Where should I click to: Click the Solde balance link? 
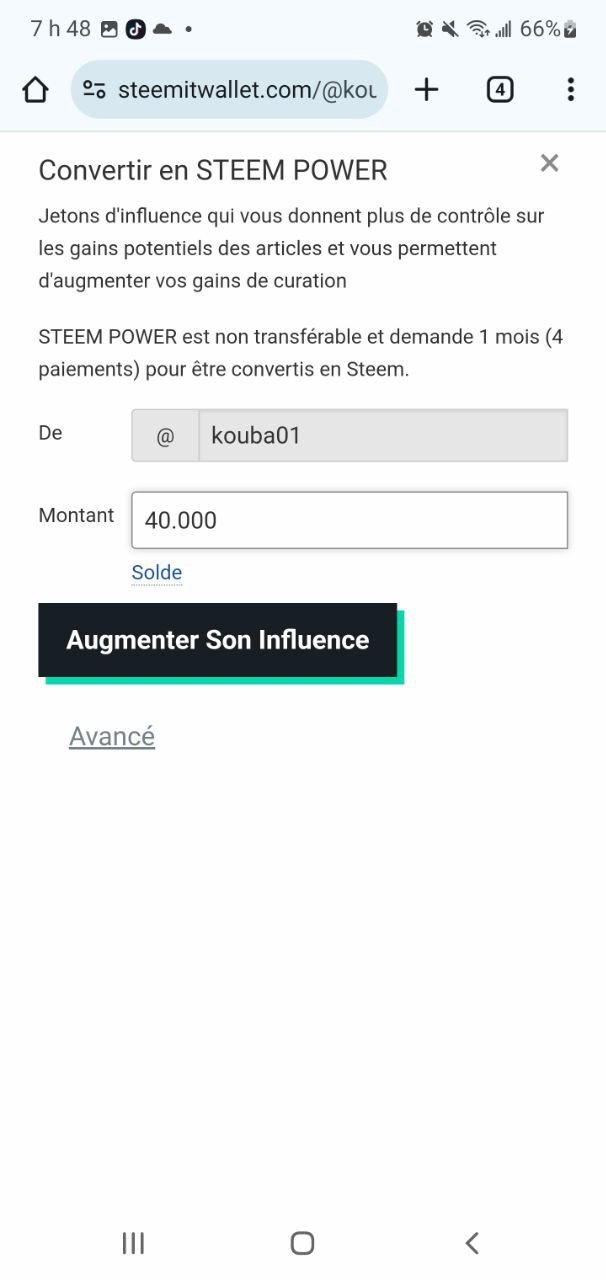[x=157, y=572]
